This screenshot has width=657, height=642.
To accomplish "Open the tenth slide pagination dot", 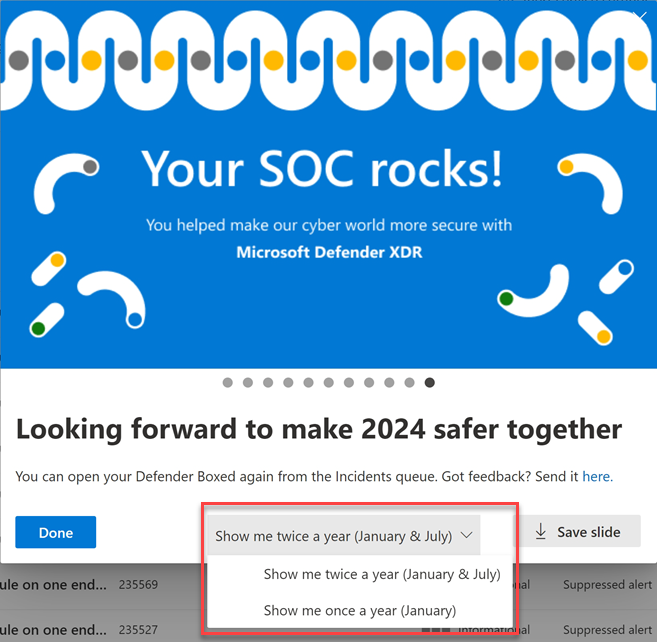I will [x=410, y=383].
